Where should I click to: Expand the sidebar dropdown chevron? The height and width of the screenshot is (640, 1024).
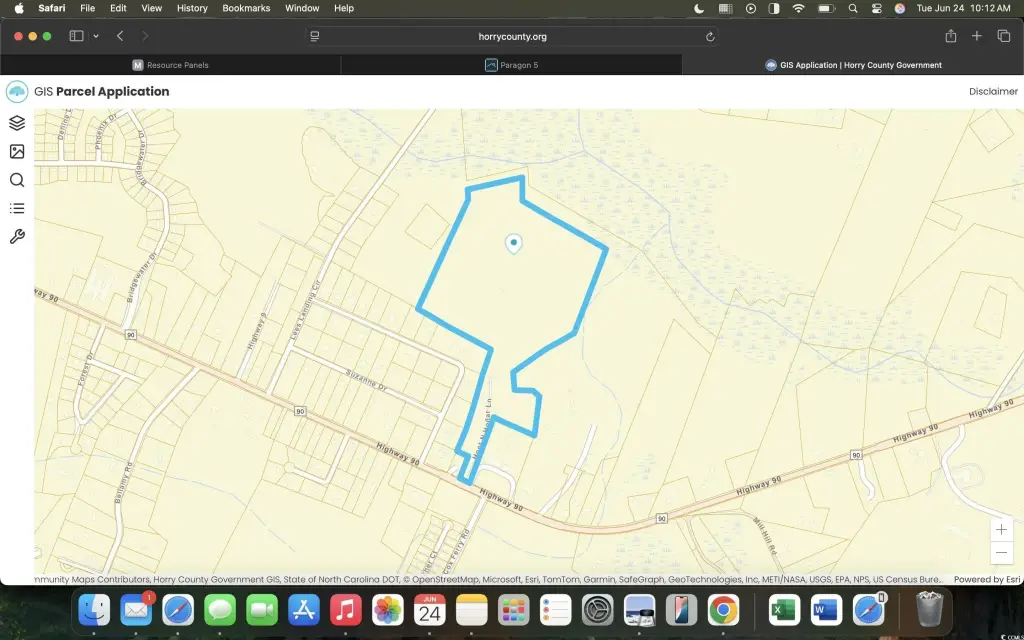tap(96, 36)
